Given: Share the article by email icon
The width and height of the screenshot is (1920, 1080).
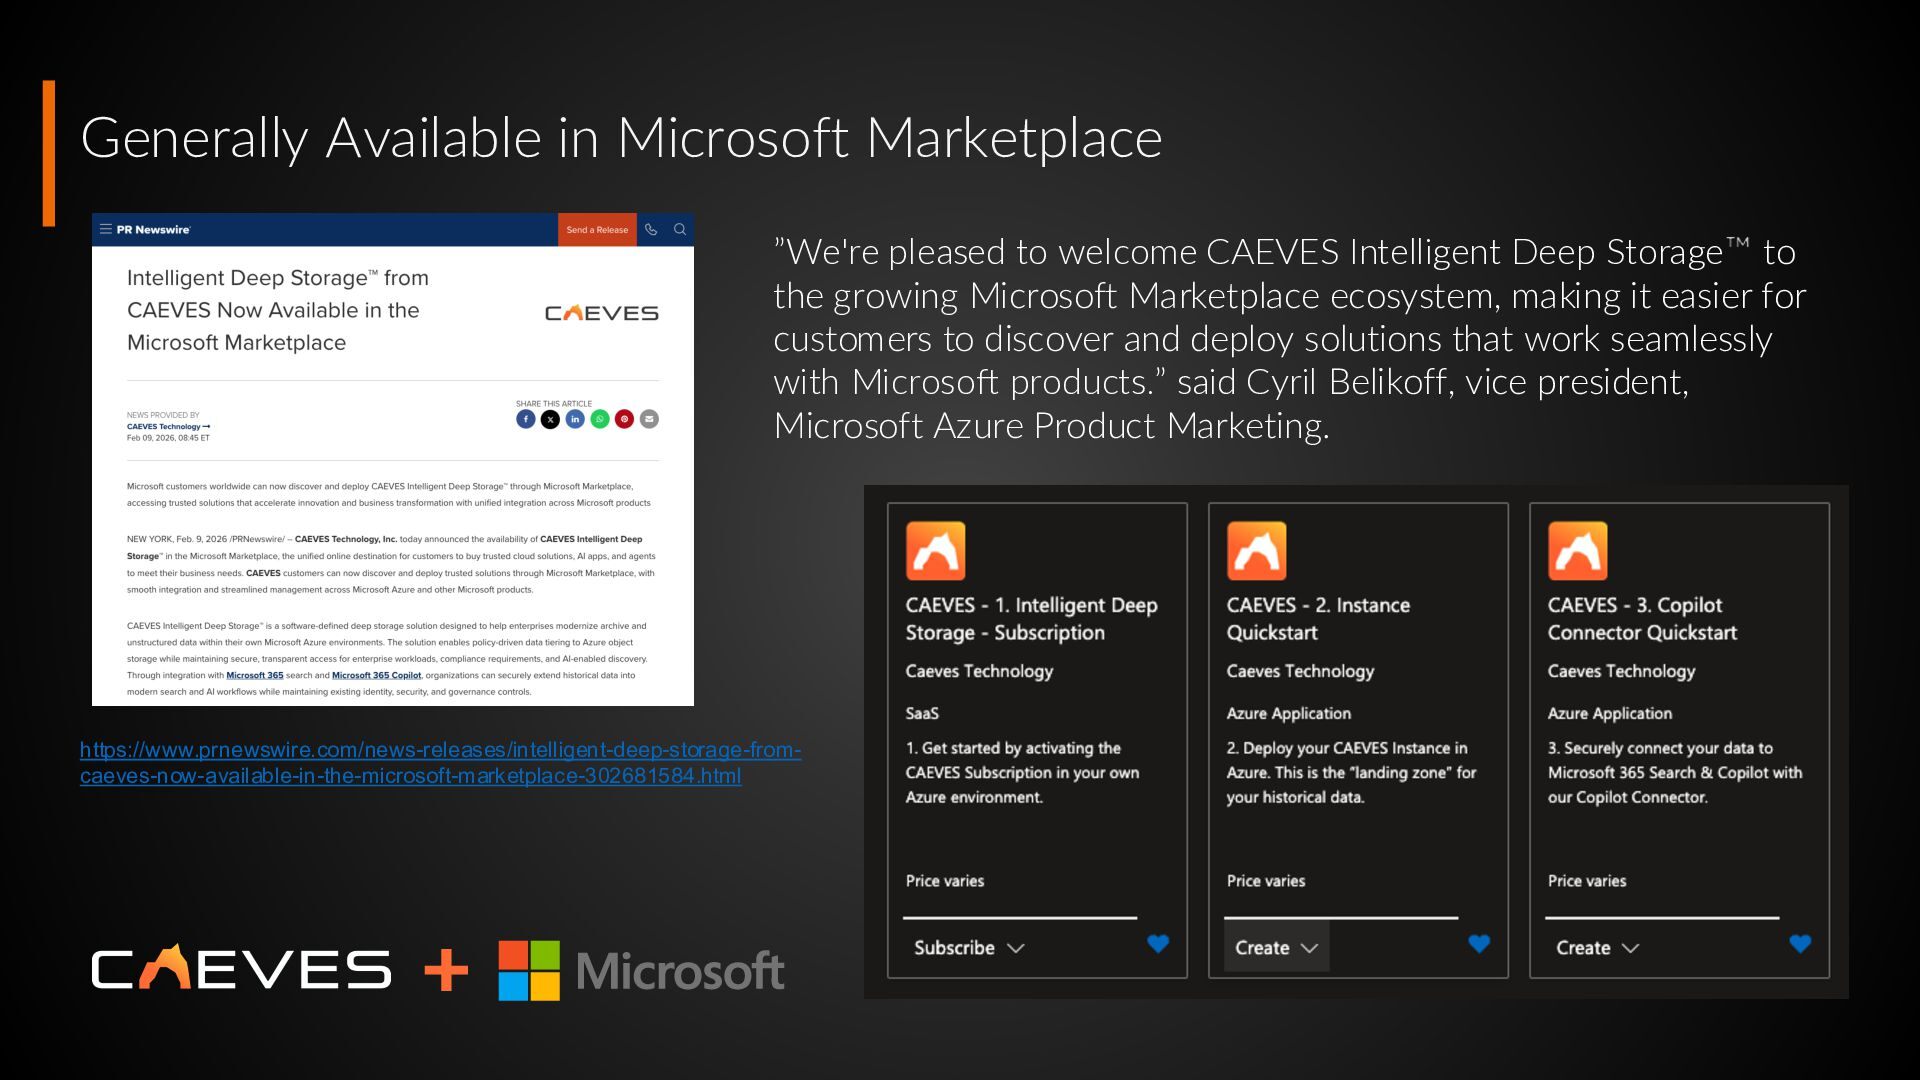Looking at the screenshot, I should click(649, 419).
